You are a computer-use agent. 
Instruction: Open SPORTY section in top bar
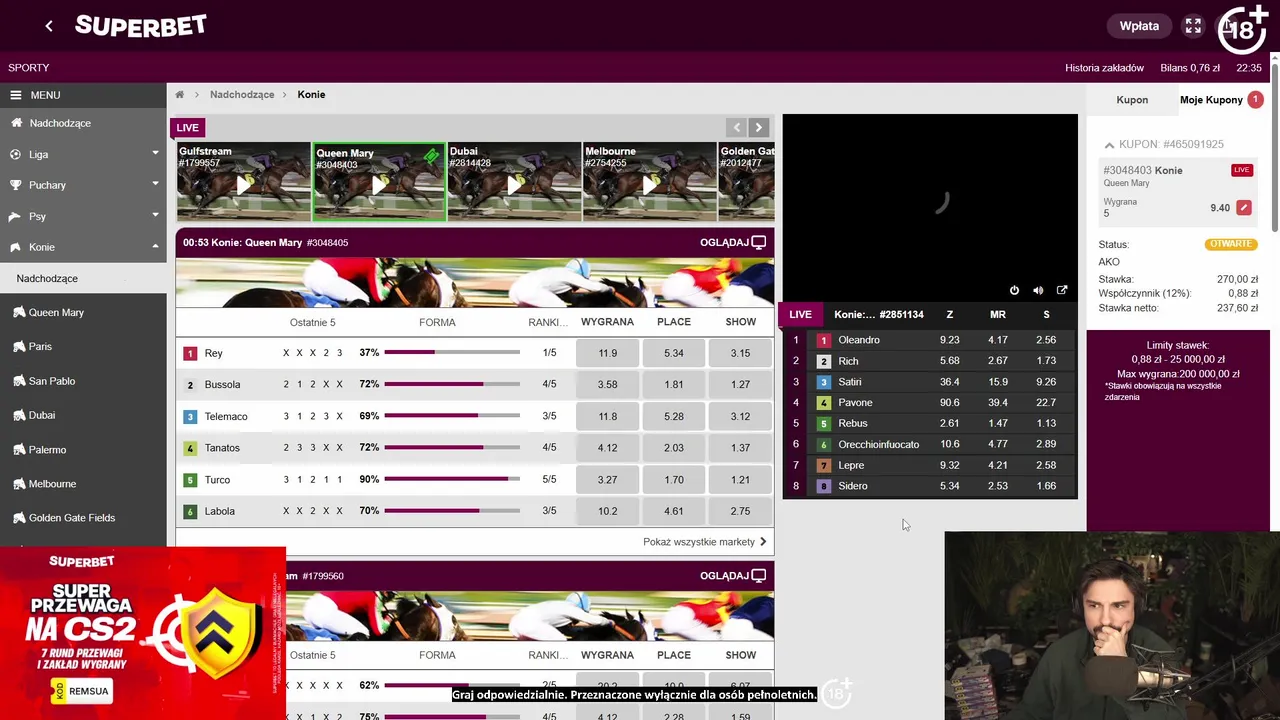(x=29, y=68)
